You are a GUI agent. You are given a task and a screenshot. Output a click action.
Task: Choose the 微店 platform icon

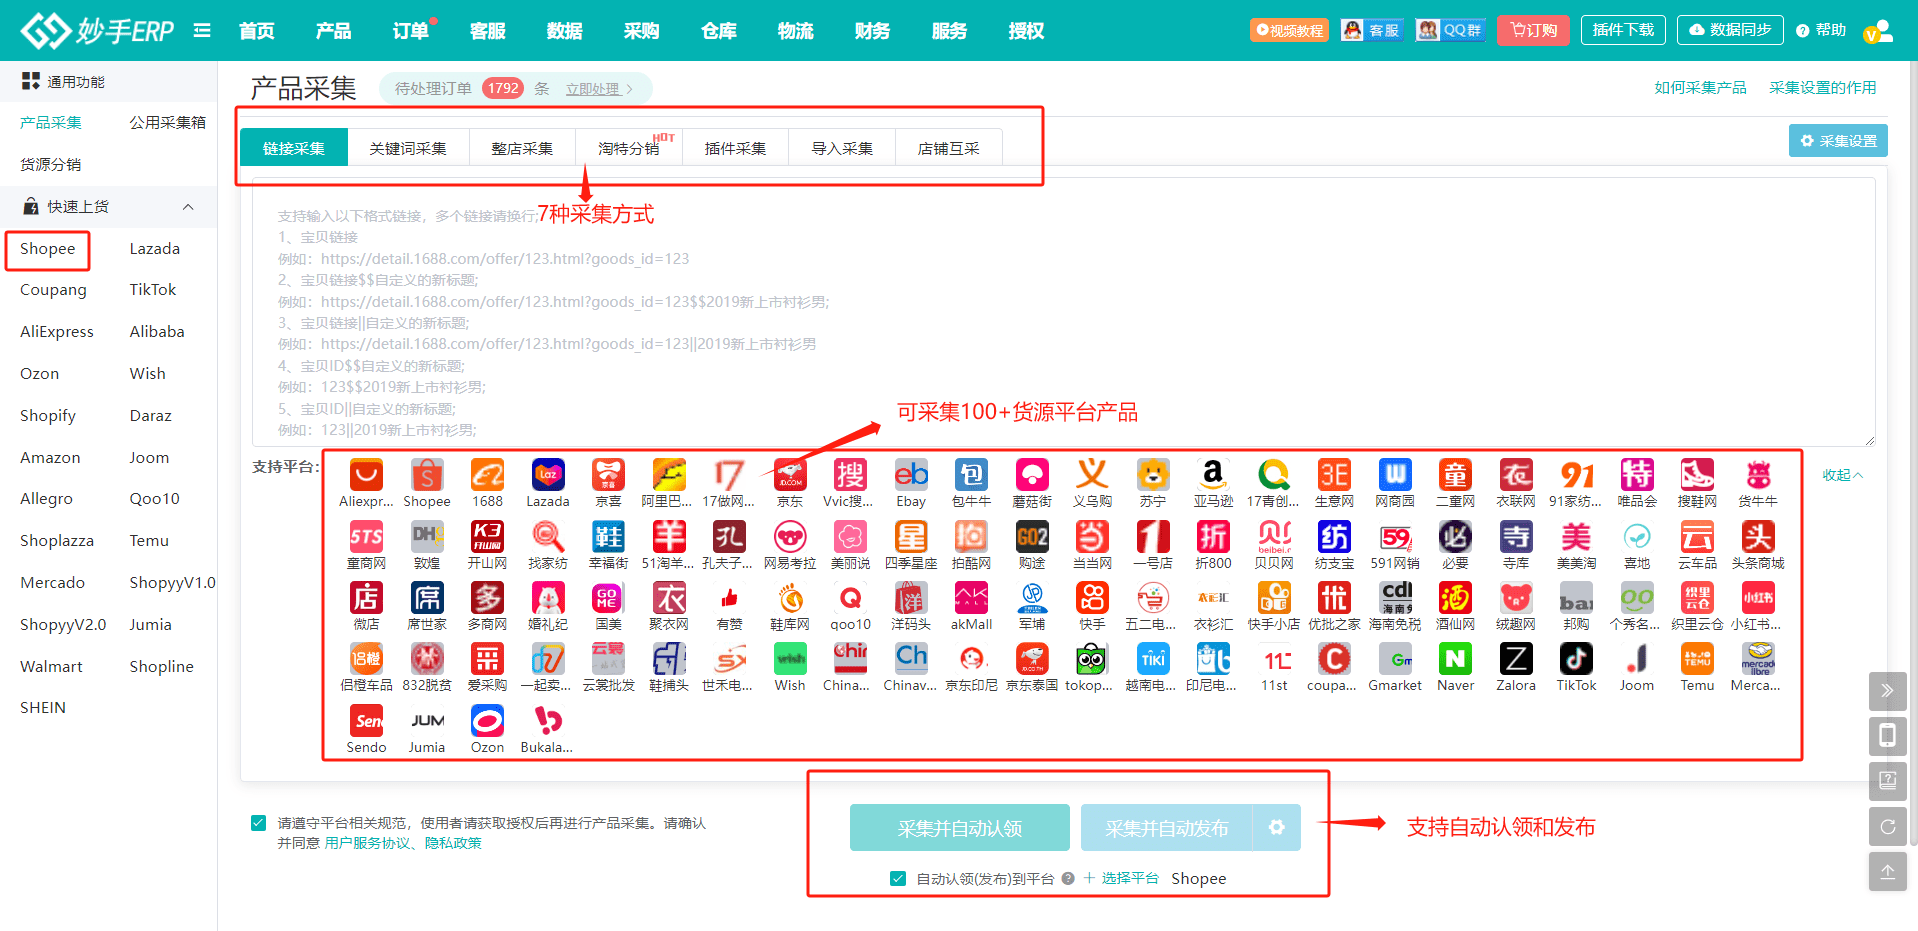point(366,598)
